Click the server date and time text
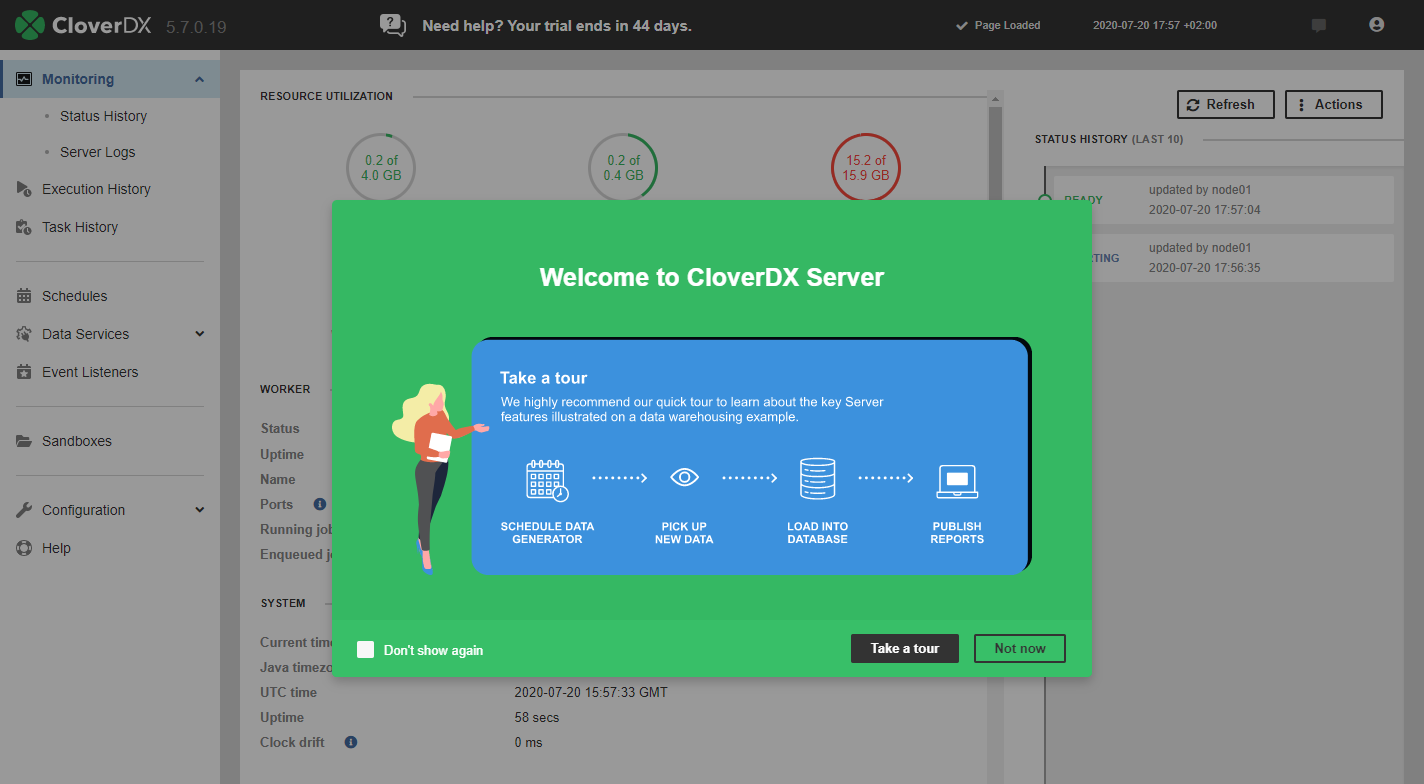This screenshot has height=784, width=1424. pyautogui.click(x=1155, y=25)
